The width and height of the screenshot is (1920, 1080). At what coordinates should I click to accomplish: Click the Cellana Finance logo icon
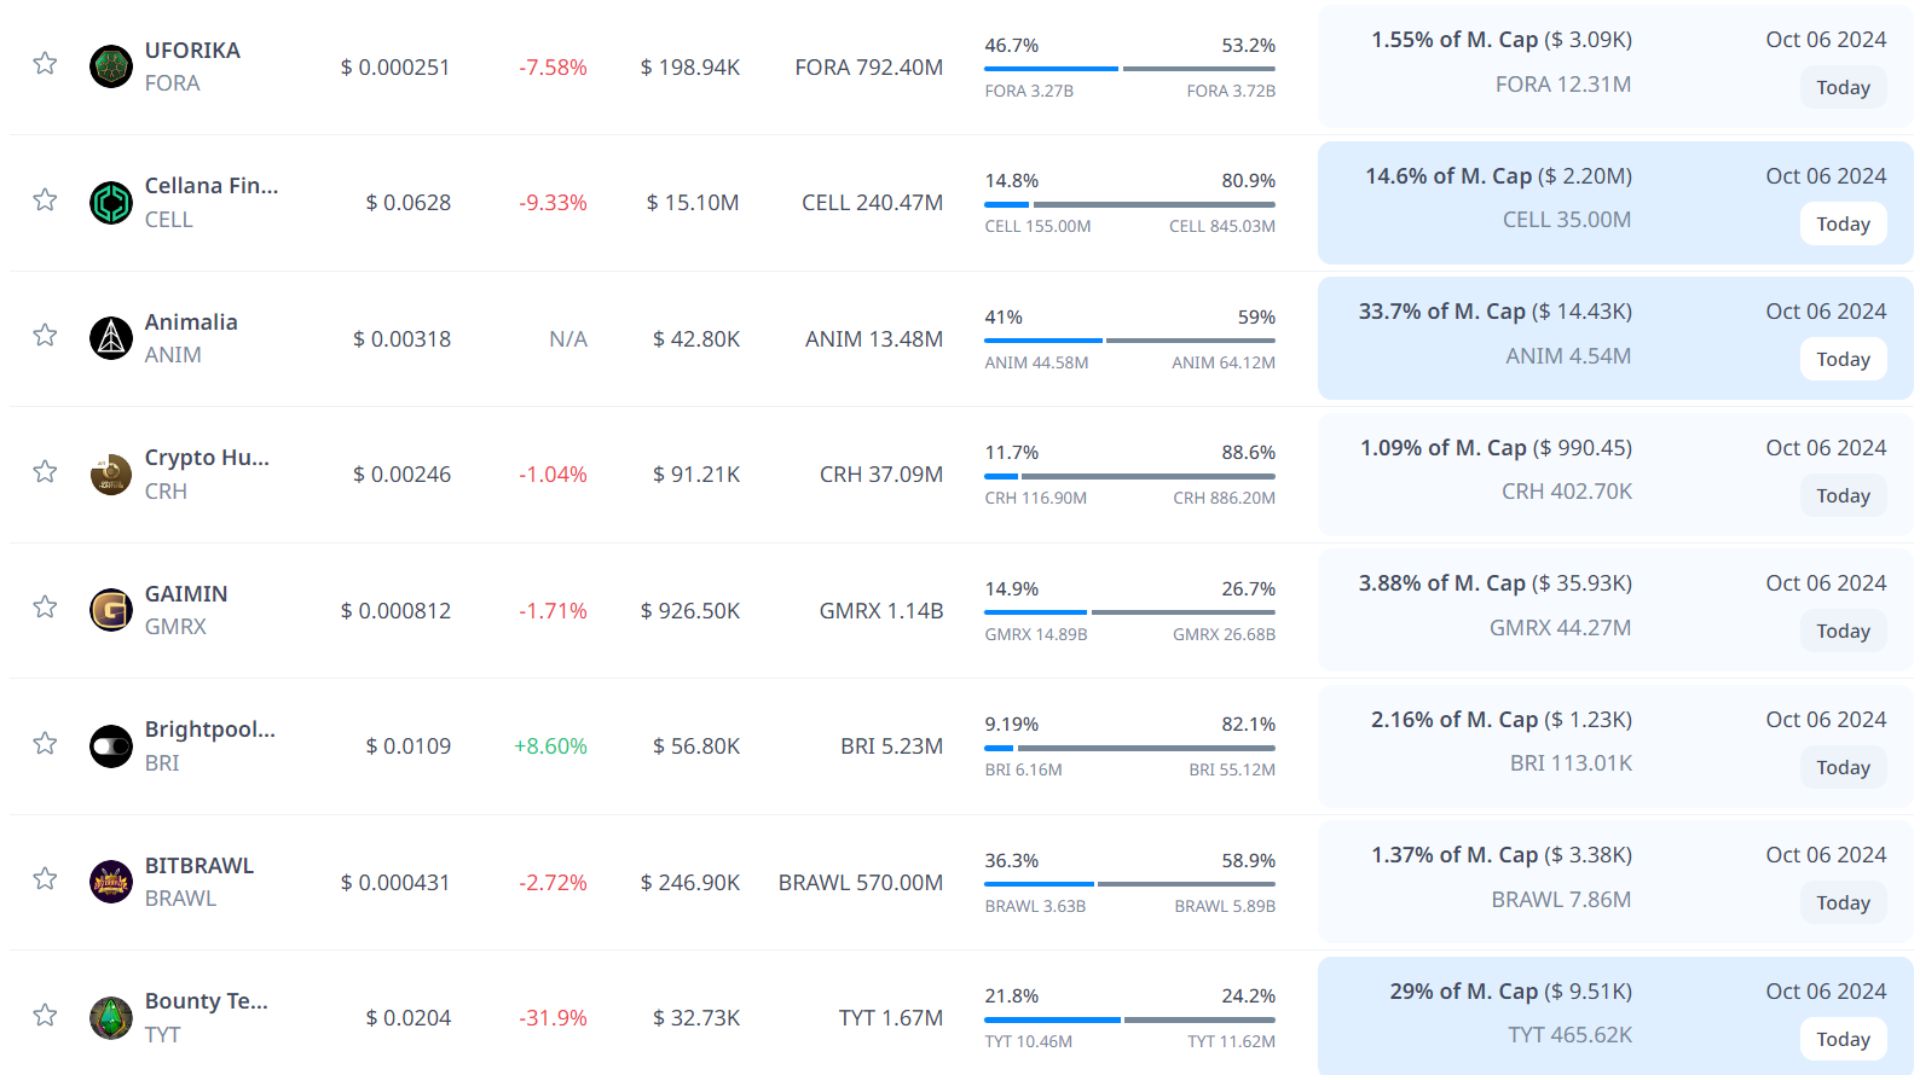[111, 202]
